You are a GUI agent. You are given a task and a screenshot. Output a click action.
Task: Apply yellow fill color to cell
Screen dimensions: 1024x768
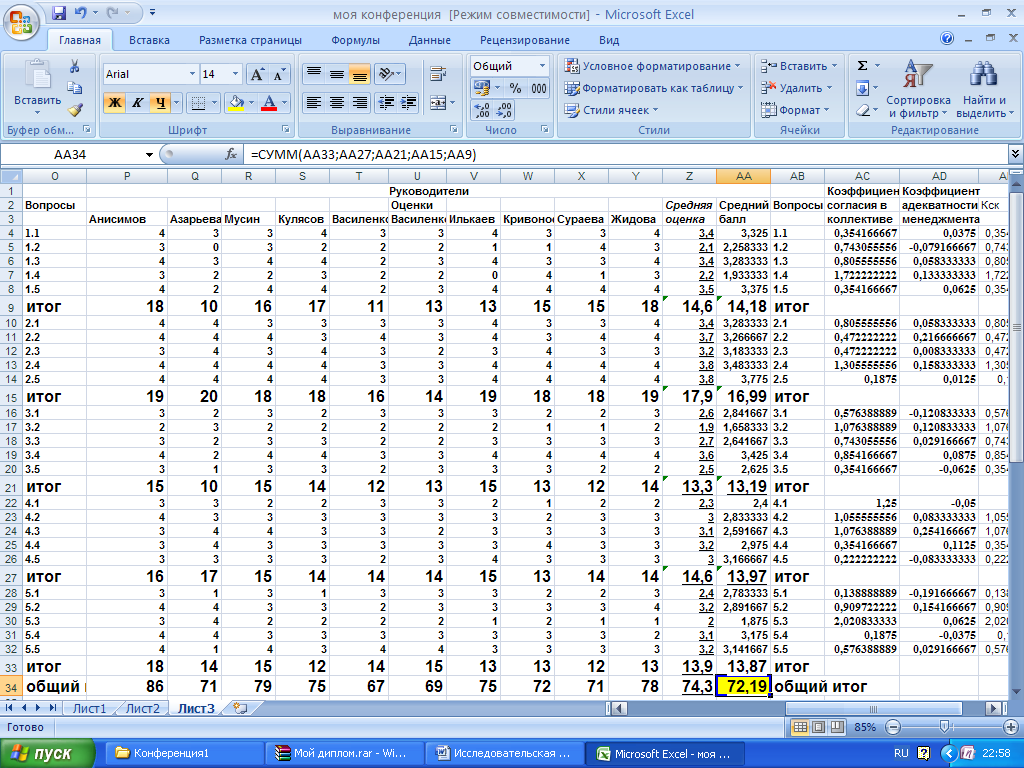click(236, 103)
